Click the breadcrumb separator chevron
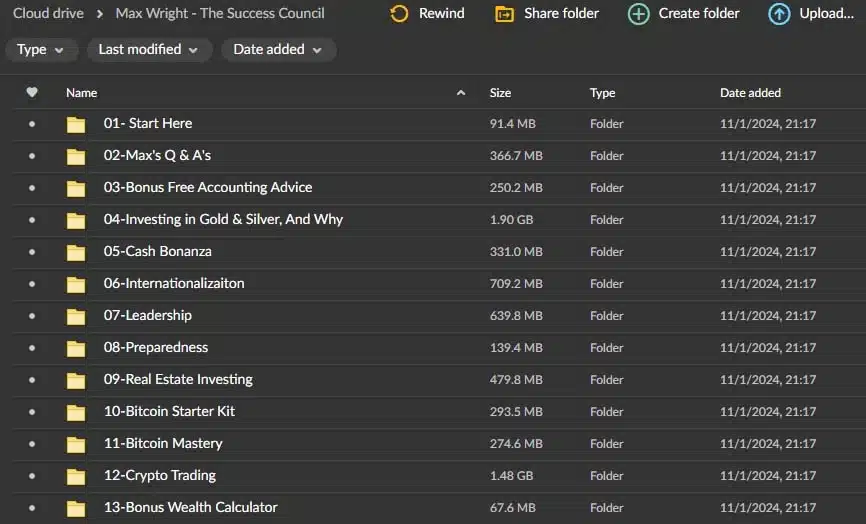 point(100,14)
